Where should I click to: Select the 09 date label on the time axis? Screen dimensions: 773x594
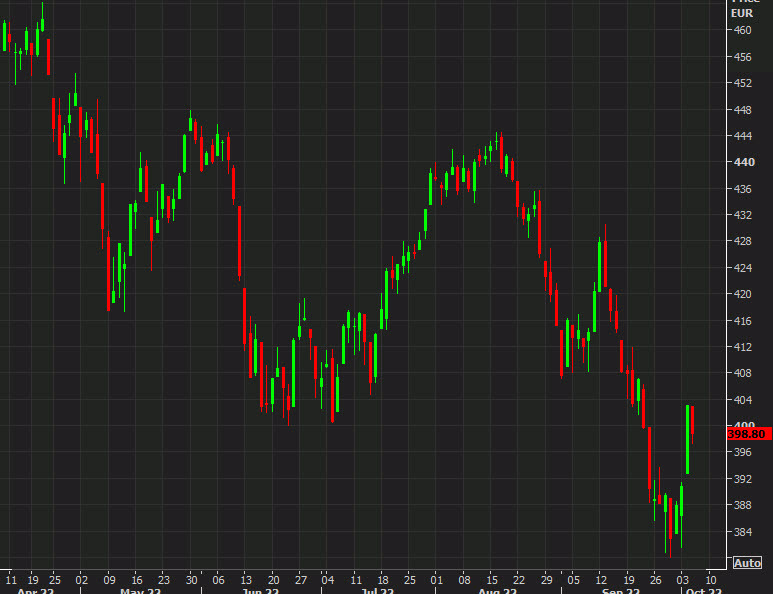(109, 580)
